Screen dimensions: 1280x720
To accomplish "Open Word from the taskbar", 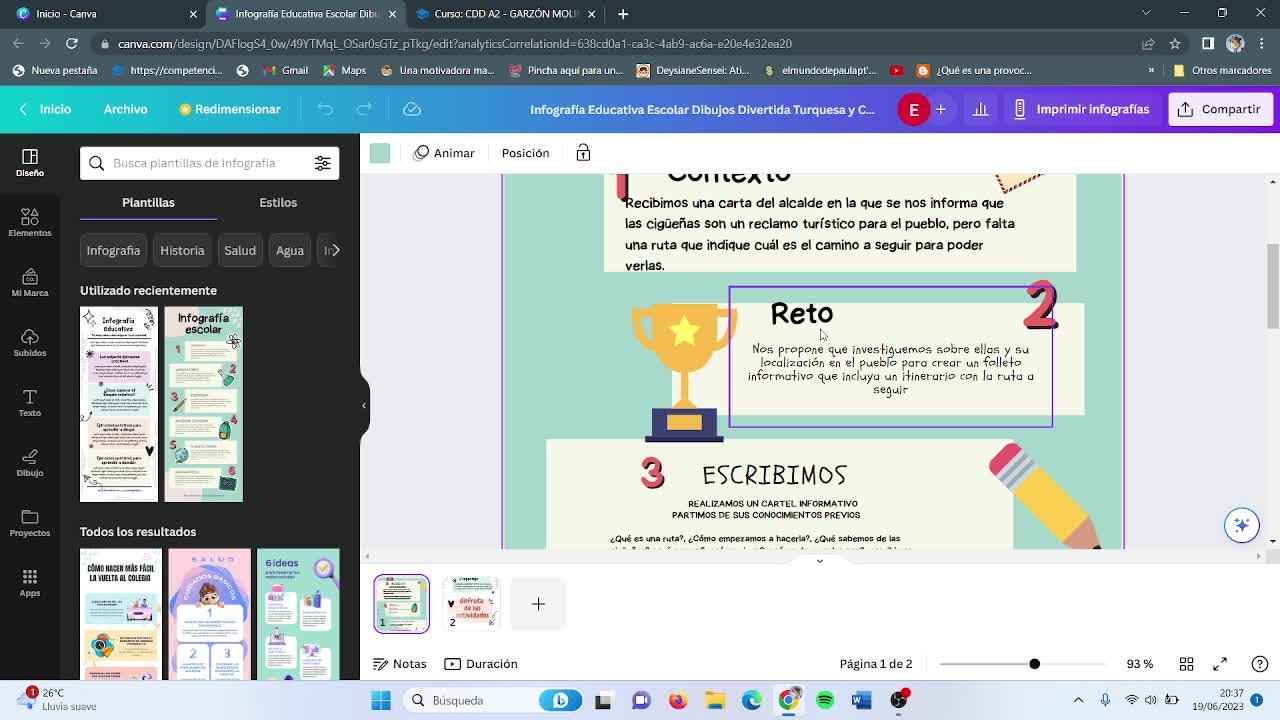I will [861, 700].
